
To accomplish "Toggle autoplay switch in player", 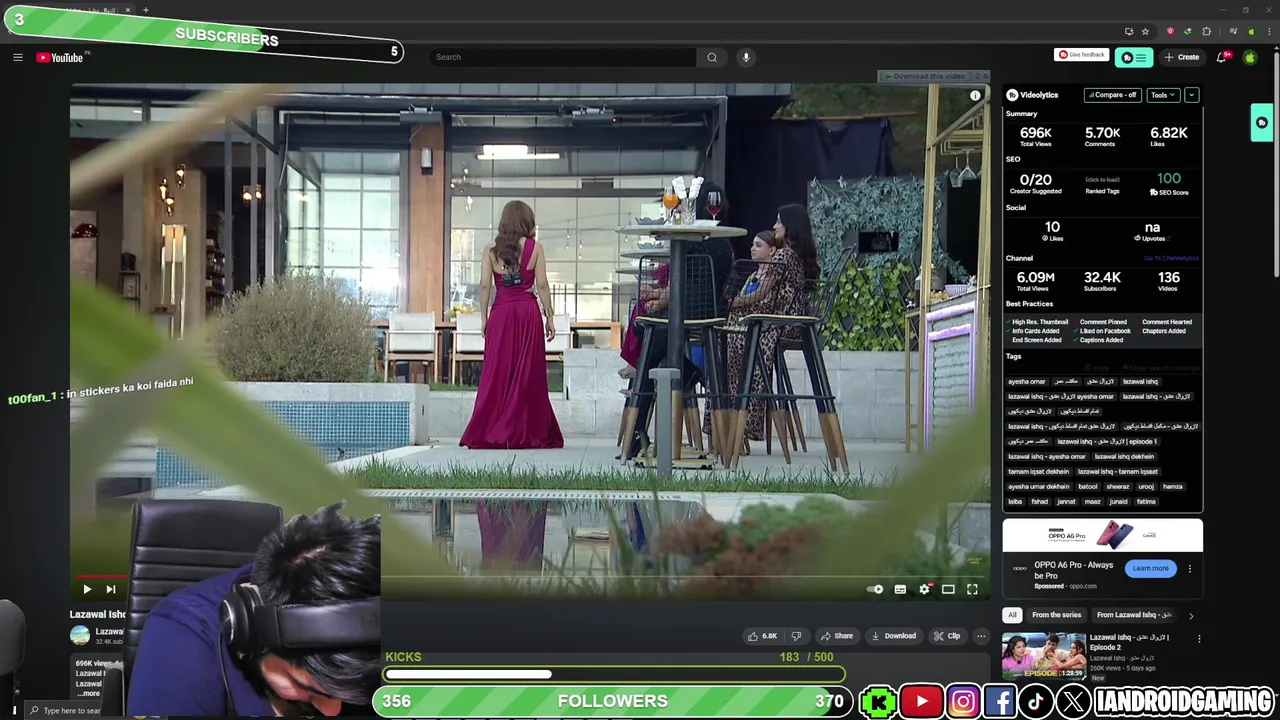I will [875, 589].
